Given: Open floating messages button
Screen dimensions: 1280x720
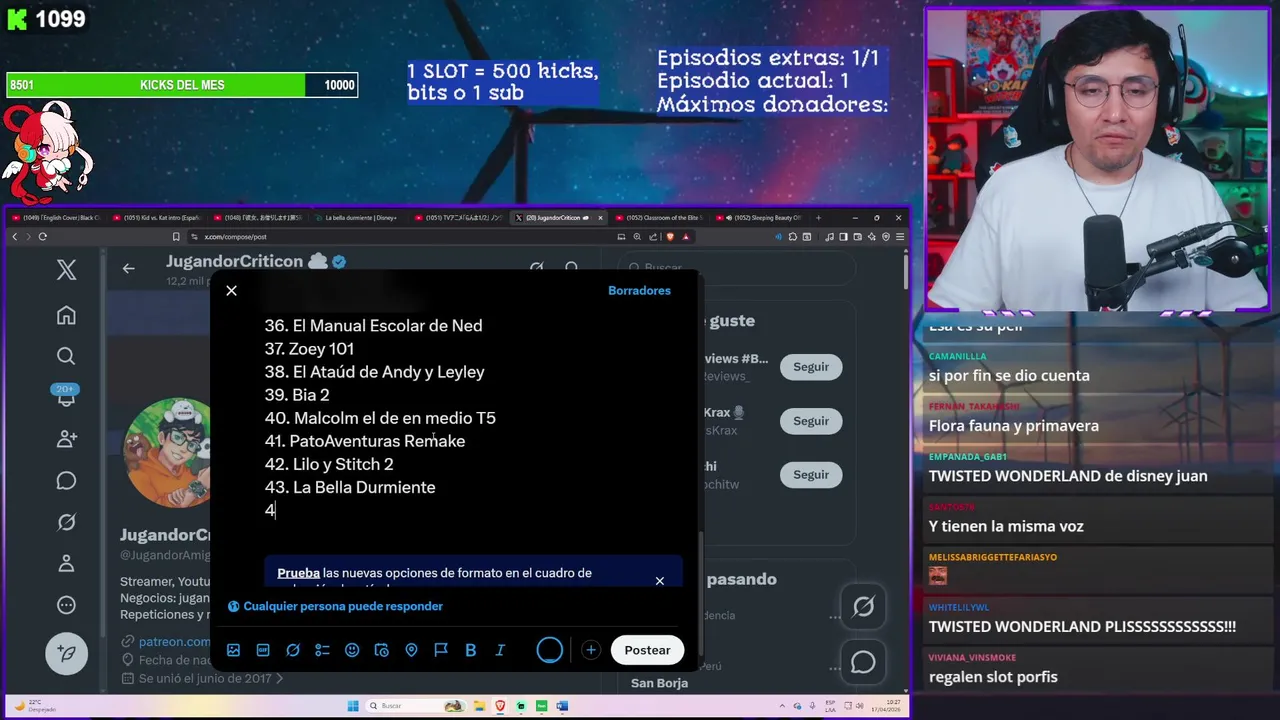Looking at the screenshot, I should 863,663.
